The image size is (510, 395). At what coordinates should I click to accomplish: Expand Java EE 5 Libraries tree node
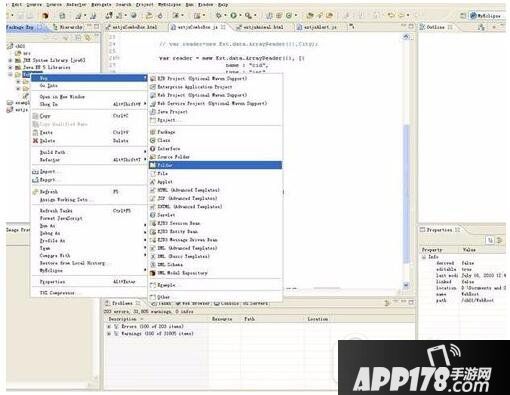[10, 67]
